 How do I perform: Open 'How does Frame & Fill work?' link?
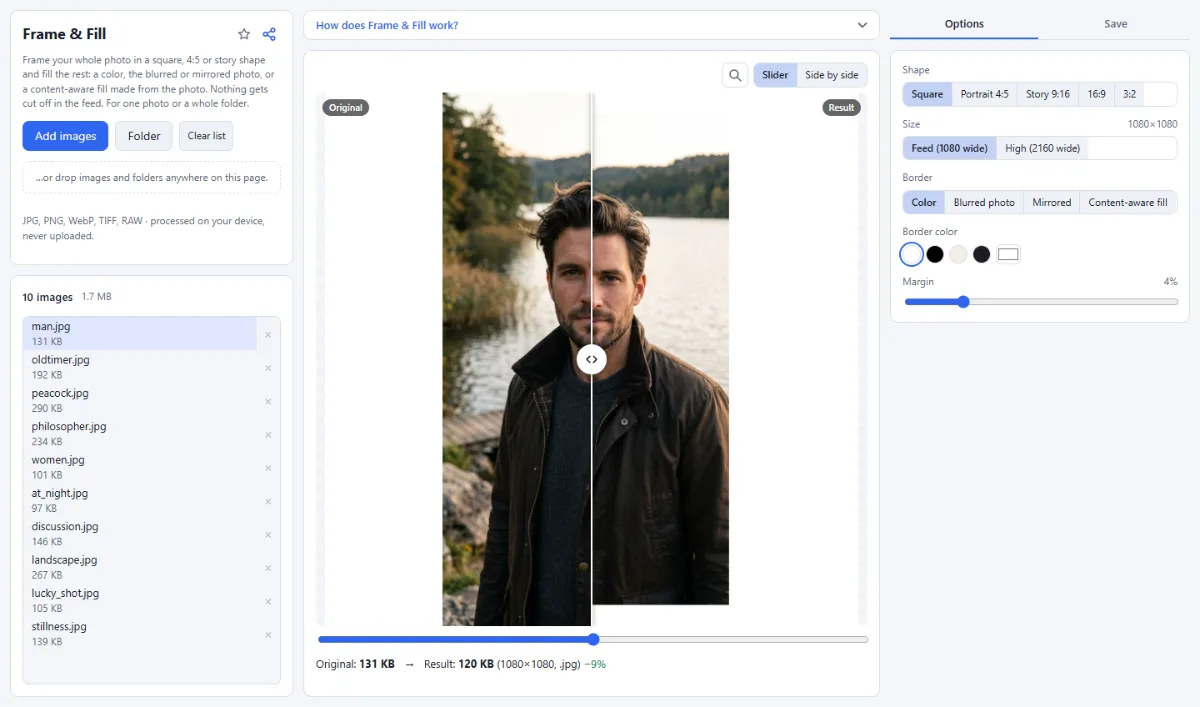pyautogui.click(x=387, y=25)
